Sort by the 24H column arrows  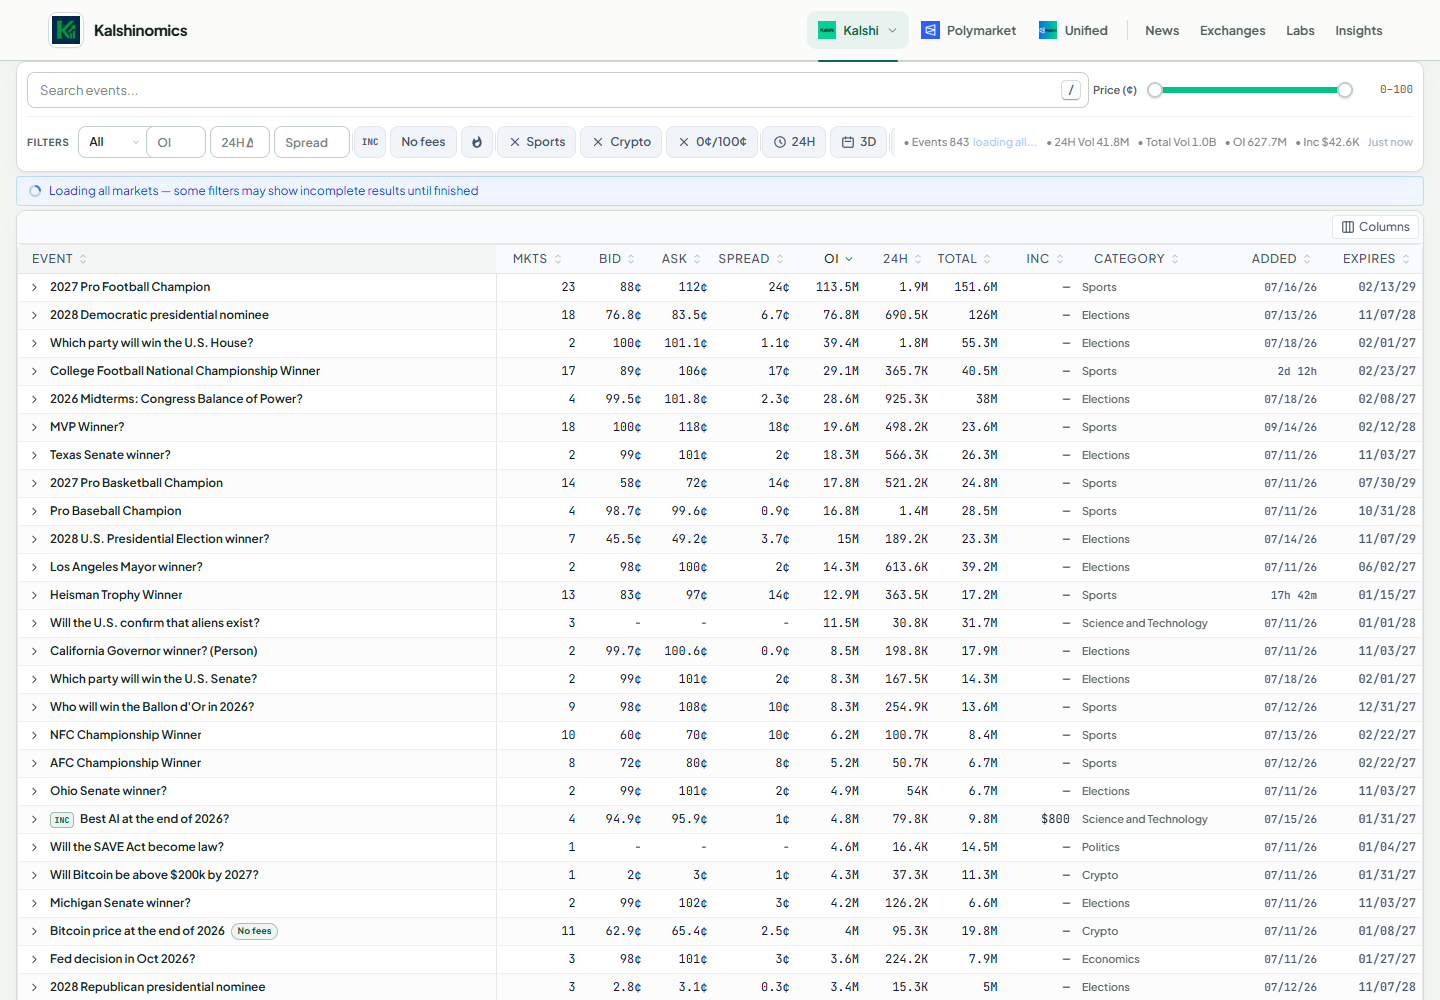tap(918, 259)
